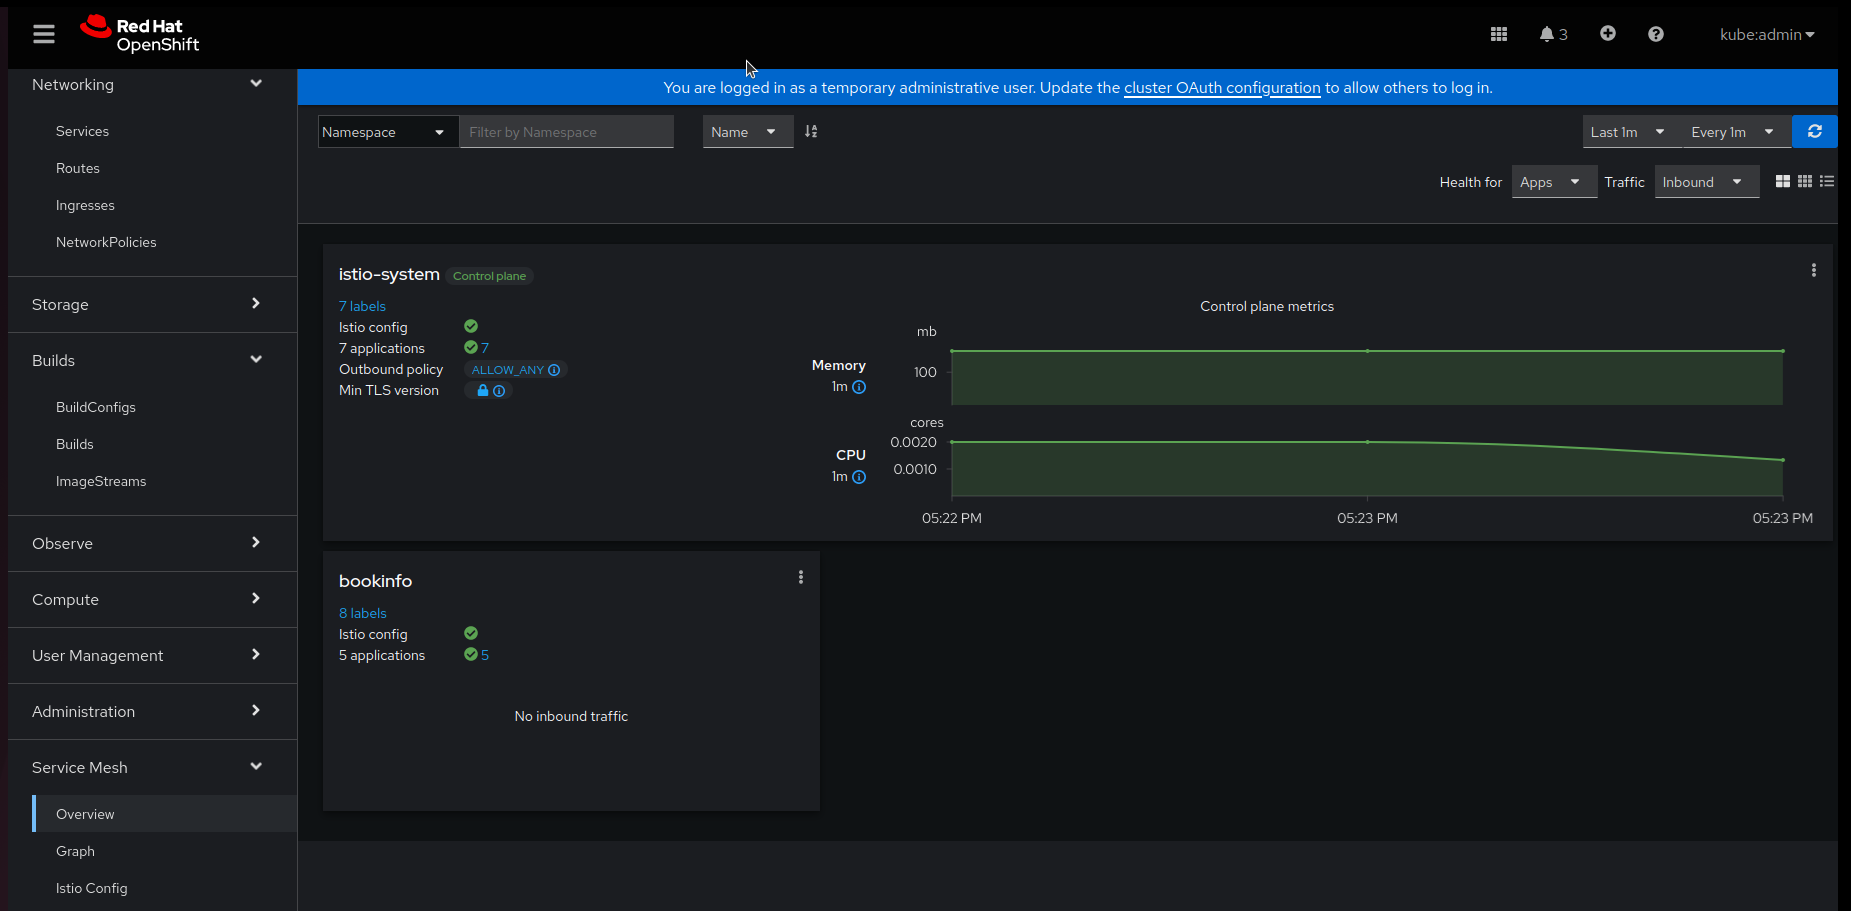This screenshot has width=1851, height=911.
Task: Click the bookinfo Istio config check icon
Action: pyautogui.click(x=471, y=633)
